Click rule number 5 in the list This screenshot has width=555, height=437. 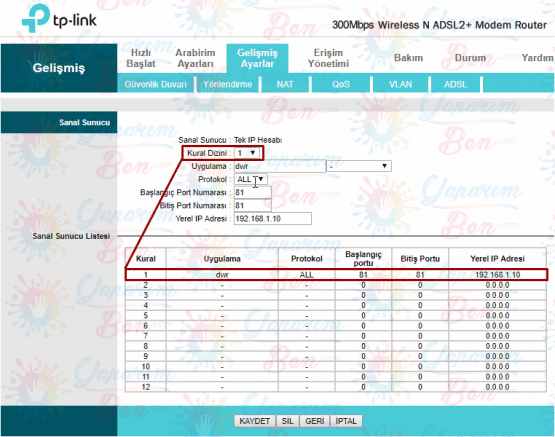(x=145, y=315)
